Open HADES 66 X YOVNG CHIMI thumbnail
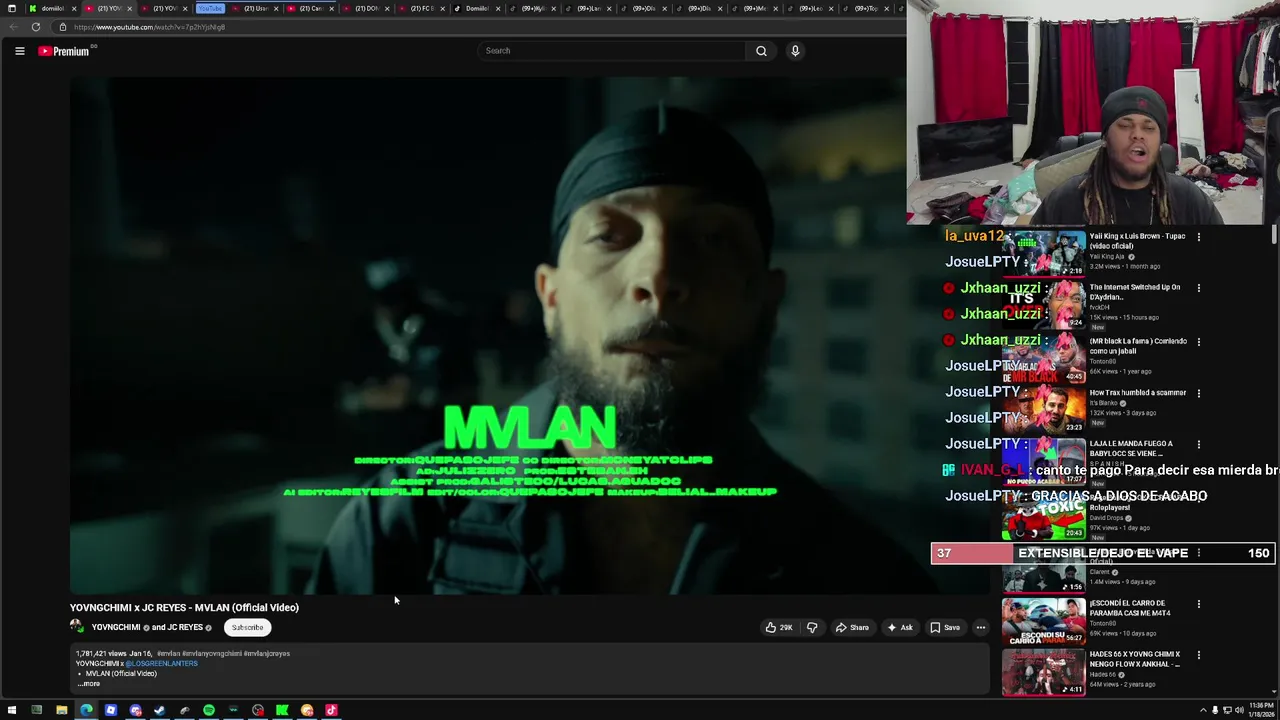Viewport: 1280px width, 720px height. 1044,672
